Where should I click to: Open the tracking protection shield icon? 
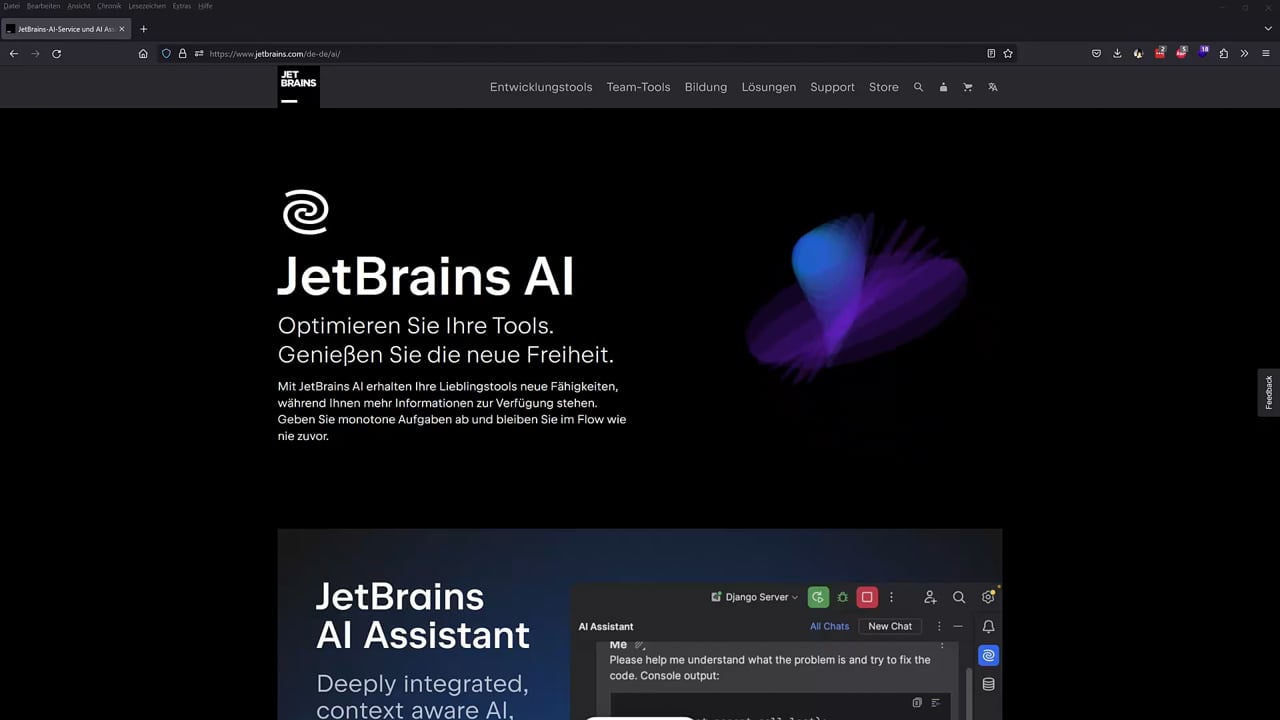167,54
